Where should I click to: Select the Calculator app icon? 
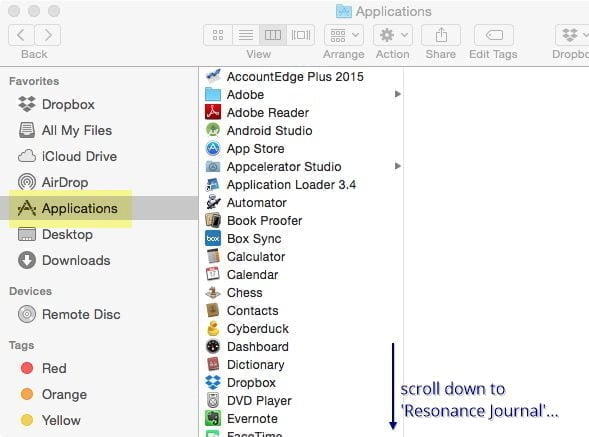tap(213, 257)
